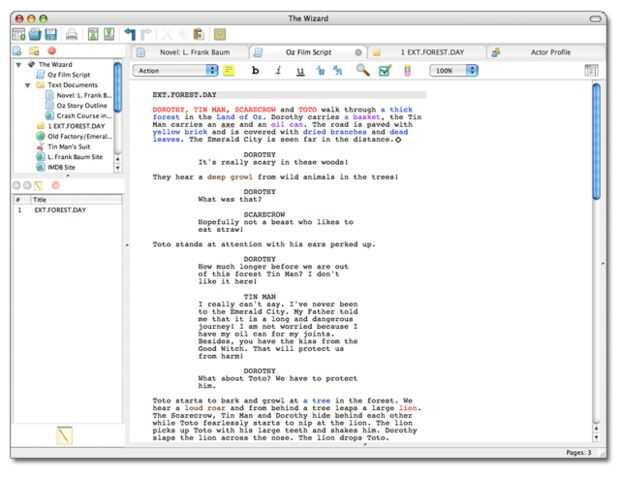This screenshot has height=481, width=620.
Task: Click the script editor vertical scrollbar thumb
Action: tap(596, 141)
